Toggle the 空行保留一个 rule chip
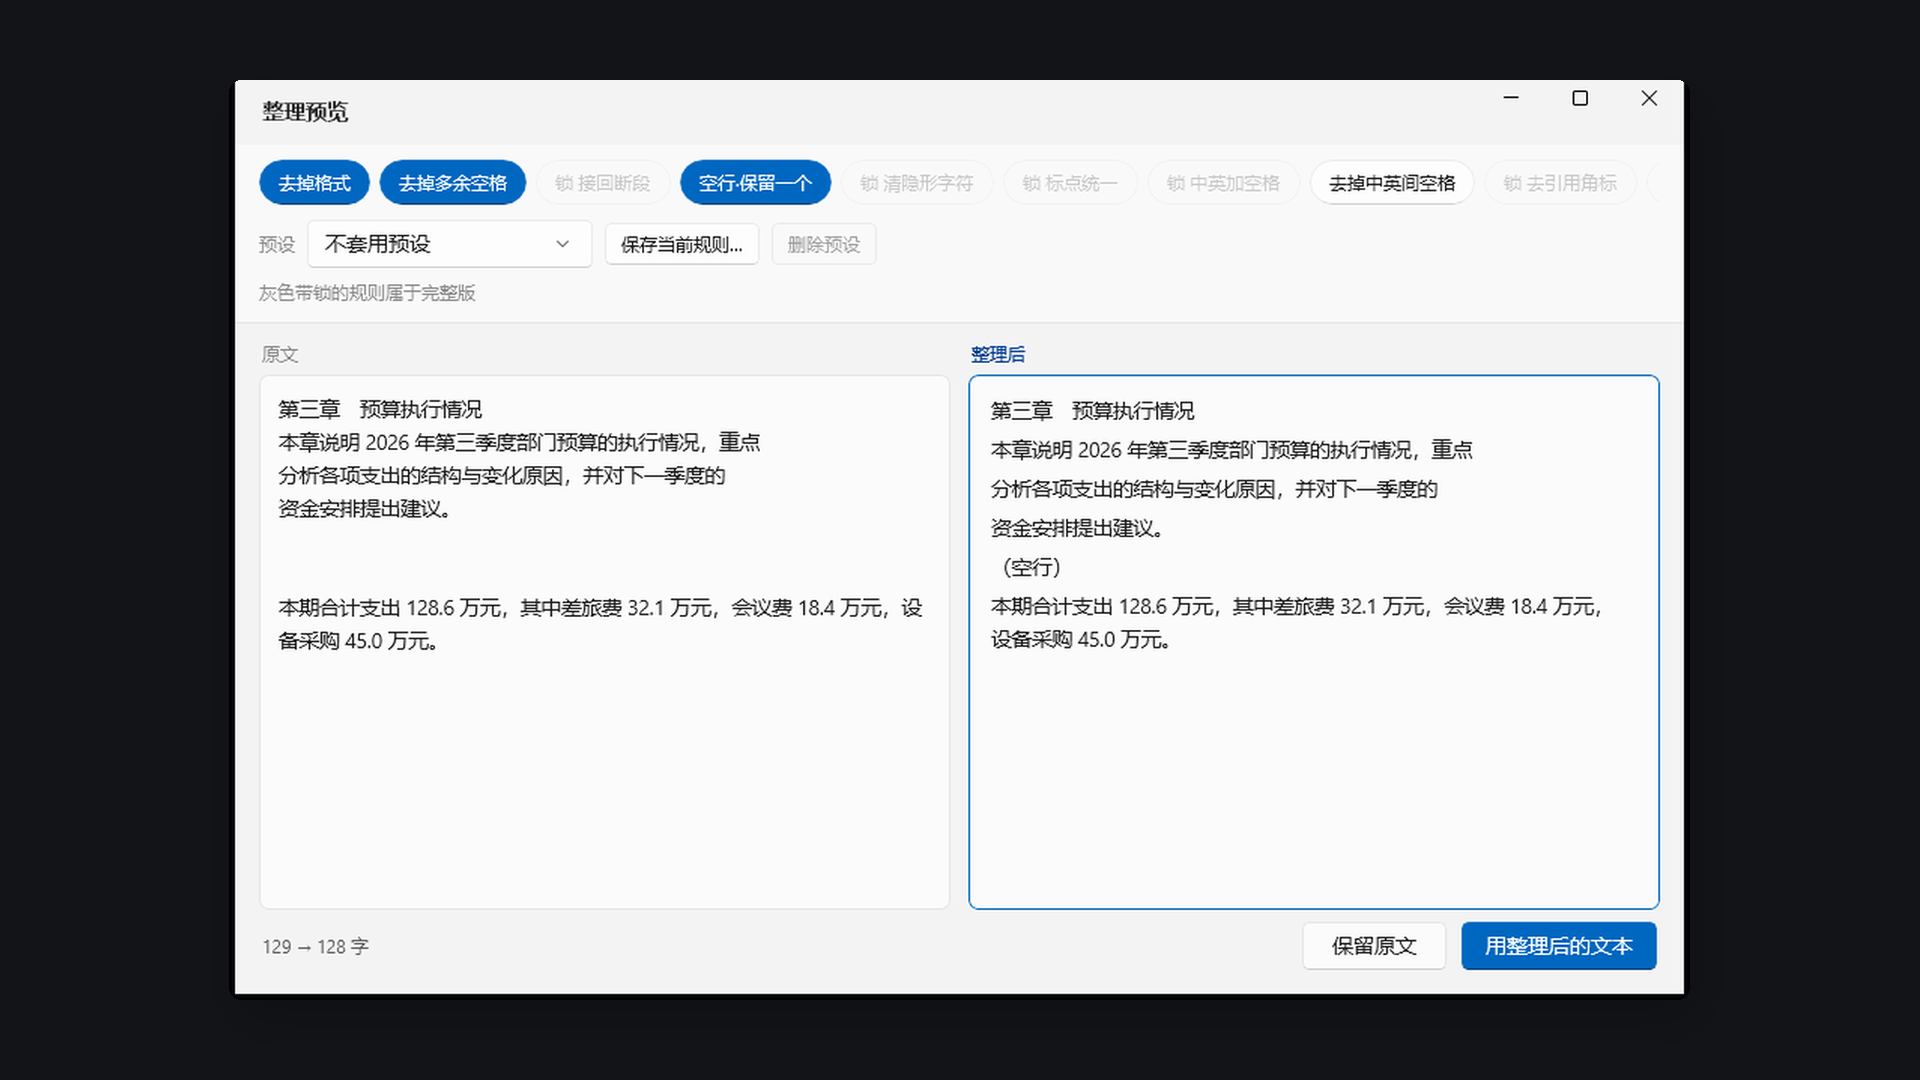Image resolution: width=1920 pixels, height=1080 pixels. pyautogui.click(x=755, y=183)
